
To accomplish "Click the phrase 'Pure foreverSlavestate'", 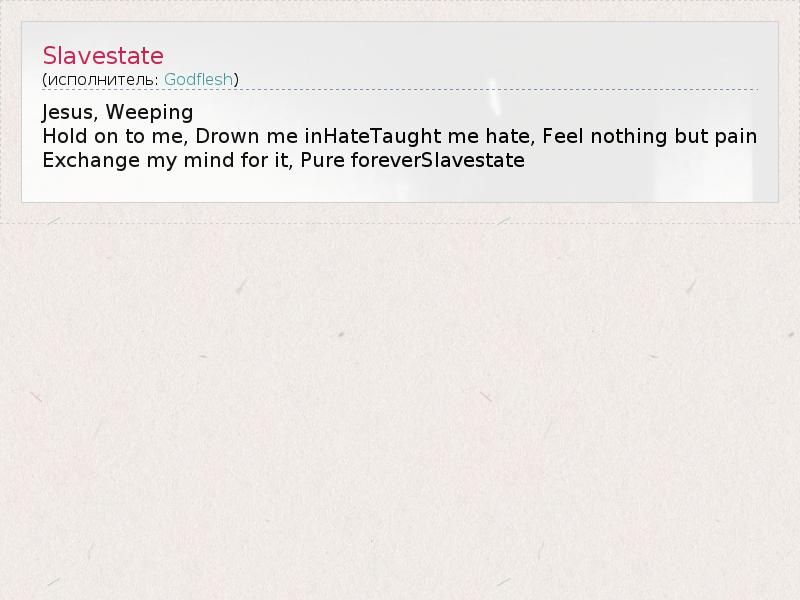I will 413,160.
